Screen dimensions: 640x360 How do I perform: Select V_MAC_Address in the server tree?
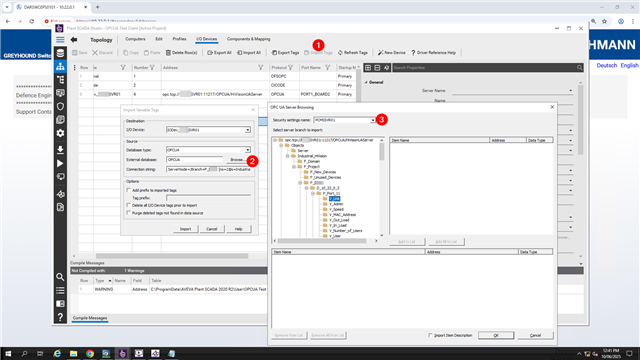(x=342, y=215)
